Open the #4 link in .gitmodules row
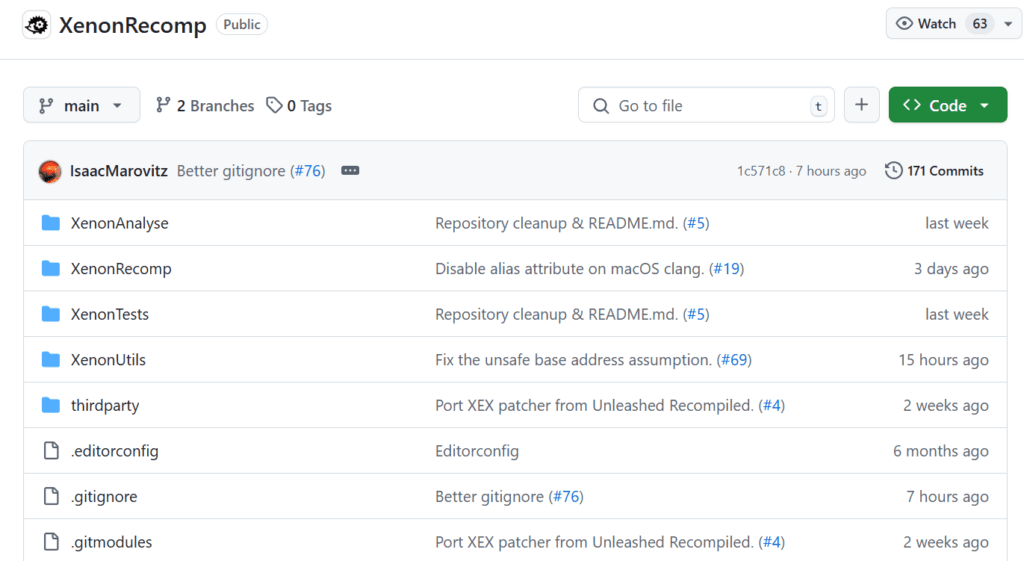The height and width of the screenshot is (561, 1024). 772,542
